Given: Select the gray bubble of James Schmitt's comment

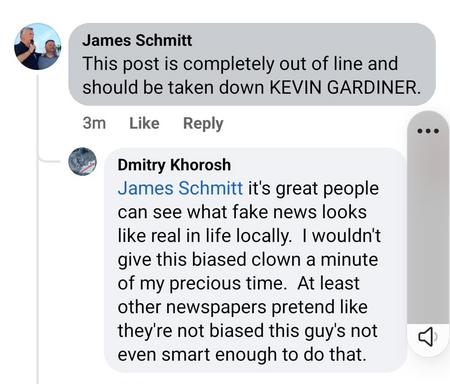Looking at the screenshot, I should [252, 64].
